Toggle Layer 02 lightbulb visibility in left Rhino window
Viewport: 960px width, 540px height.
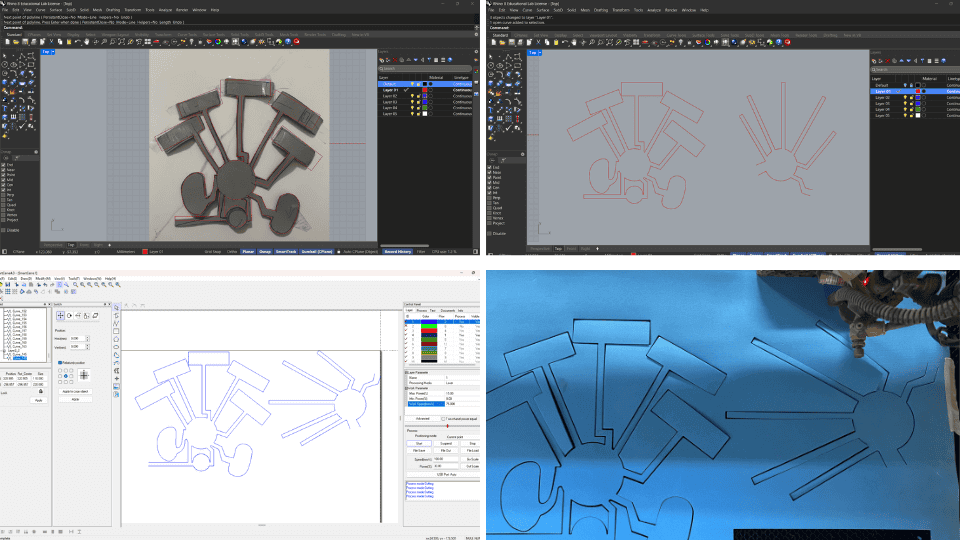(x=412, y=95)
